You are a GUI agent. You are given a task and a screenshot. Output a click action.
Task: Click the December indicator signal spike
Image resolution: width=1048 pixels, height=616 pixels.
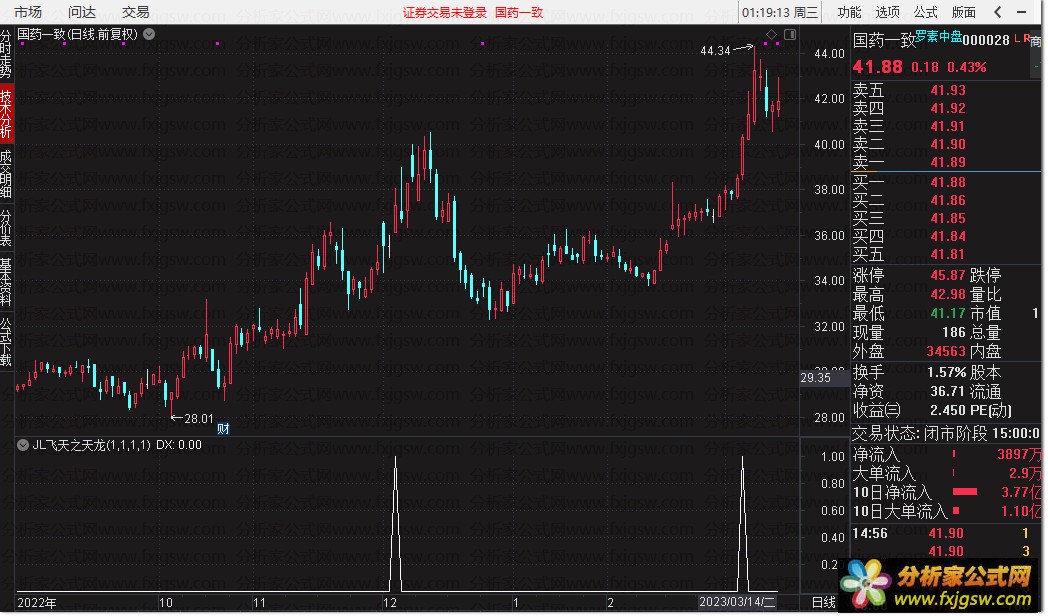coord(396,524)
